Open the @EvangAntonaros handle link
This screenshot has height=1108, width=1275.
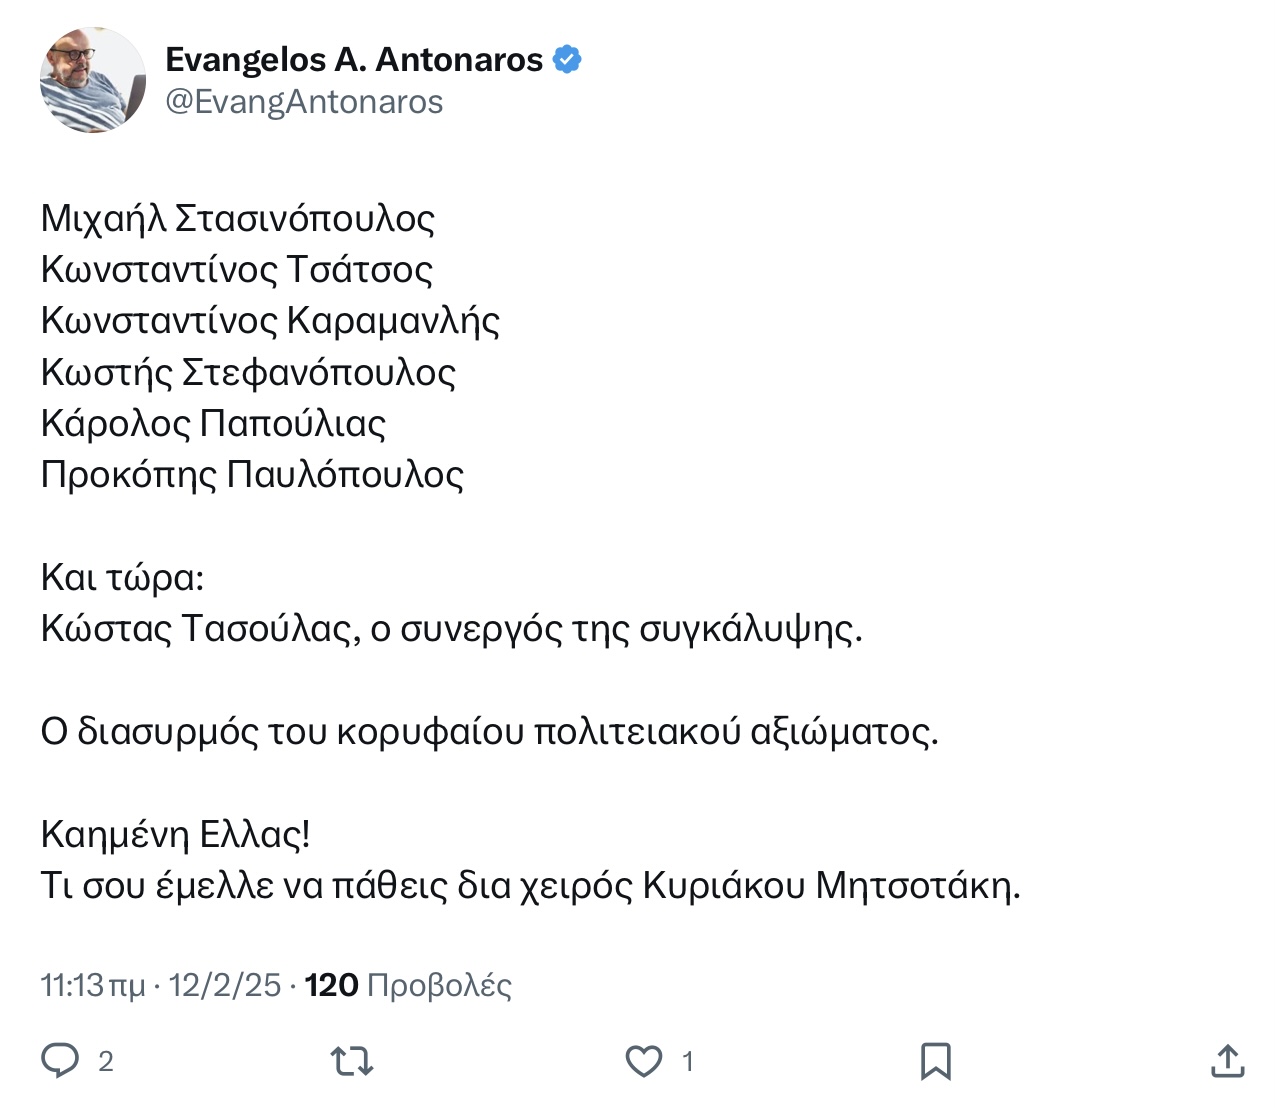(304, 102)
